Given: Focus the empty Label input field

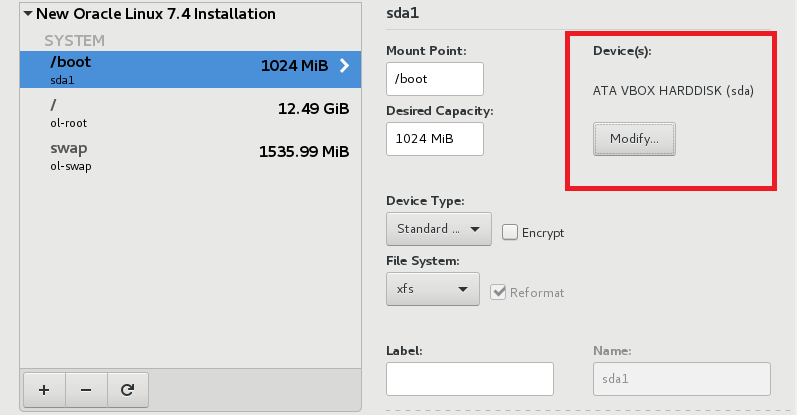Looking at the screenshot, I should coord(469,380).
